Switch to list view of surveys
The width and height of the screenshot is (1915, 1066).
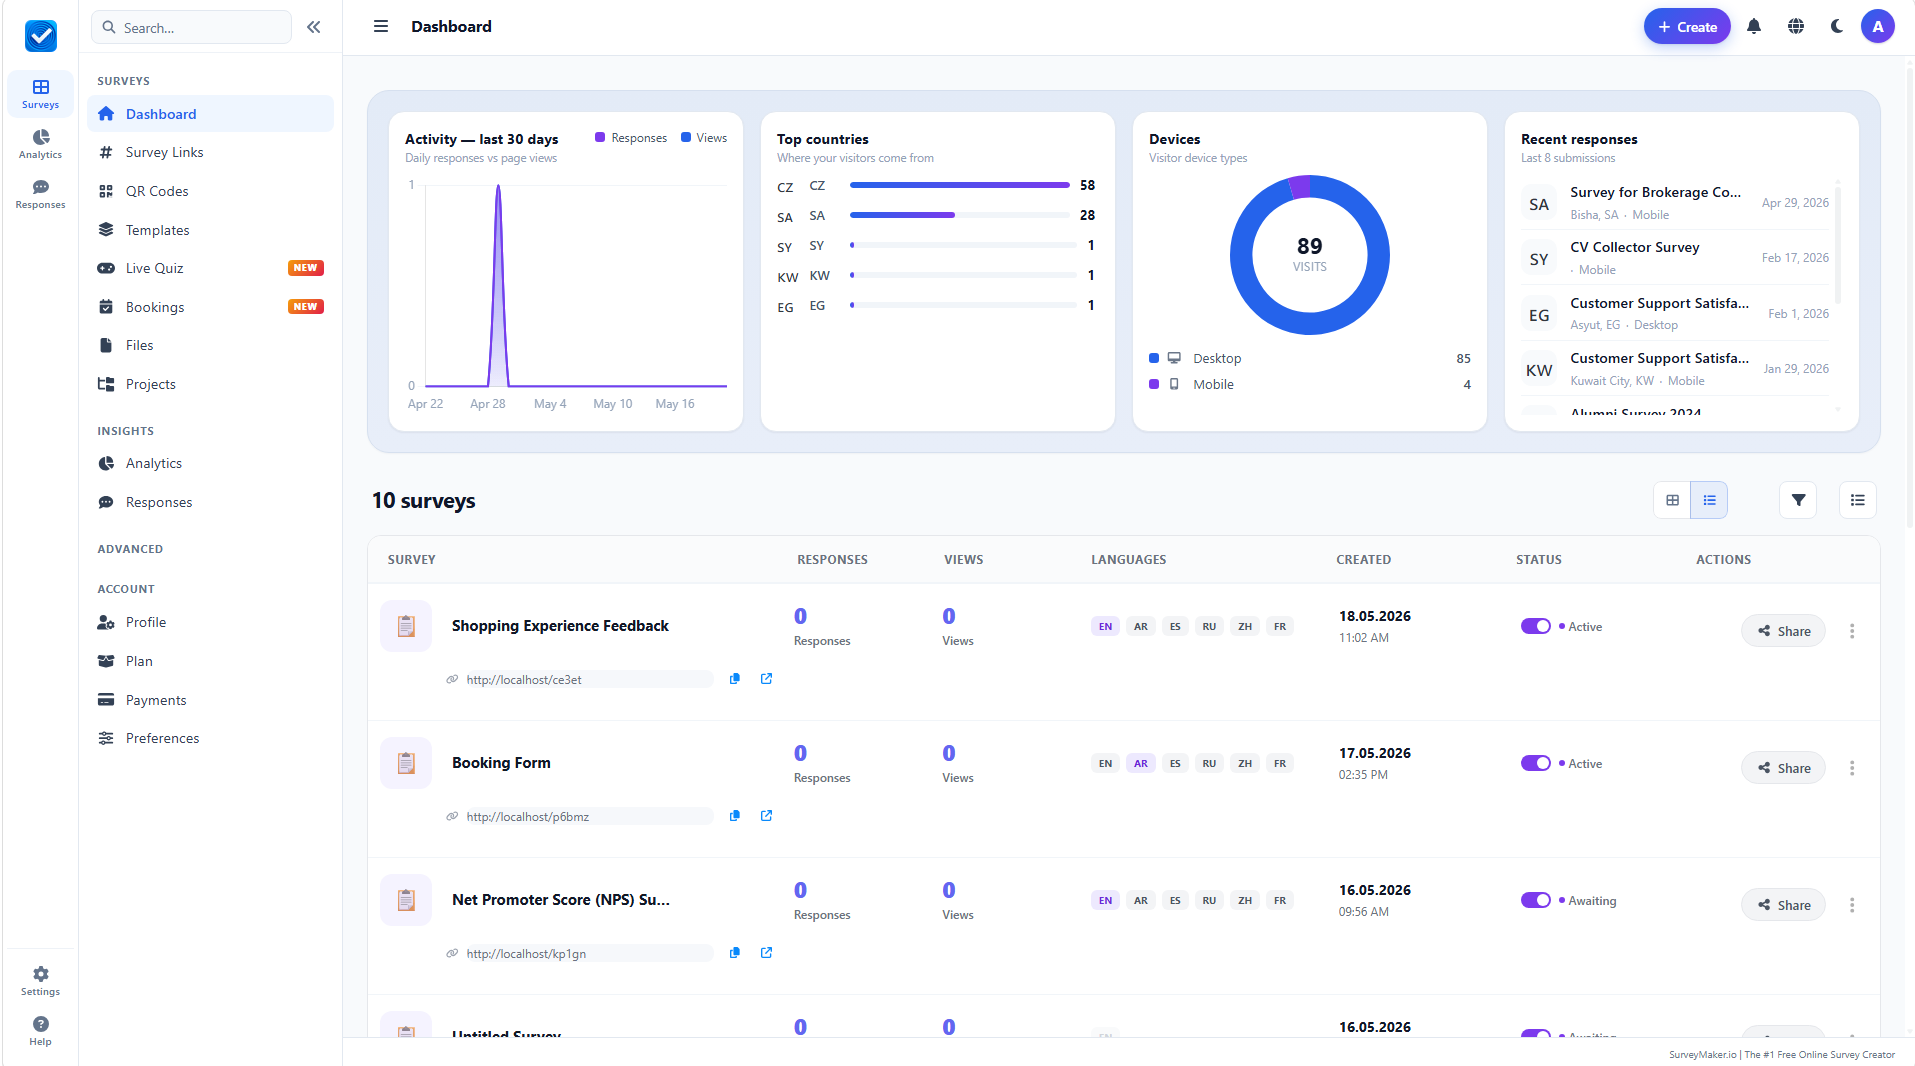(1709, 500)
